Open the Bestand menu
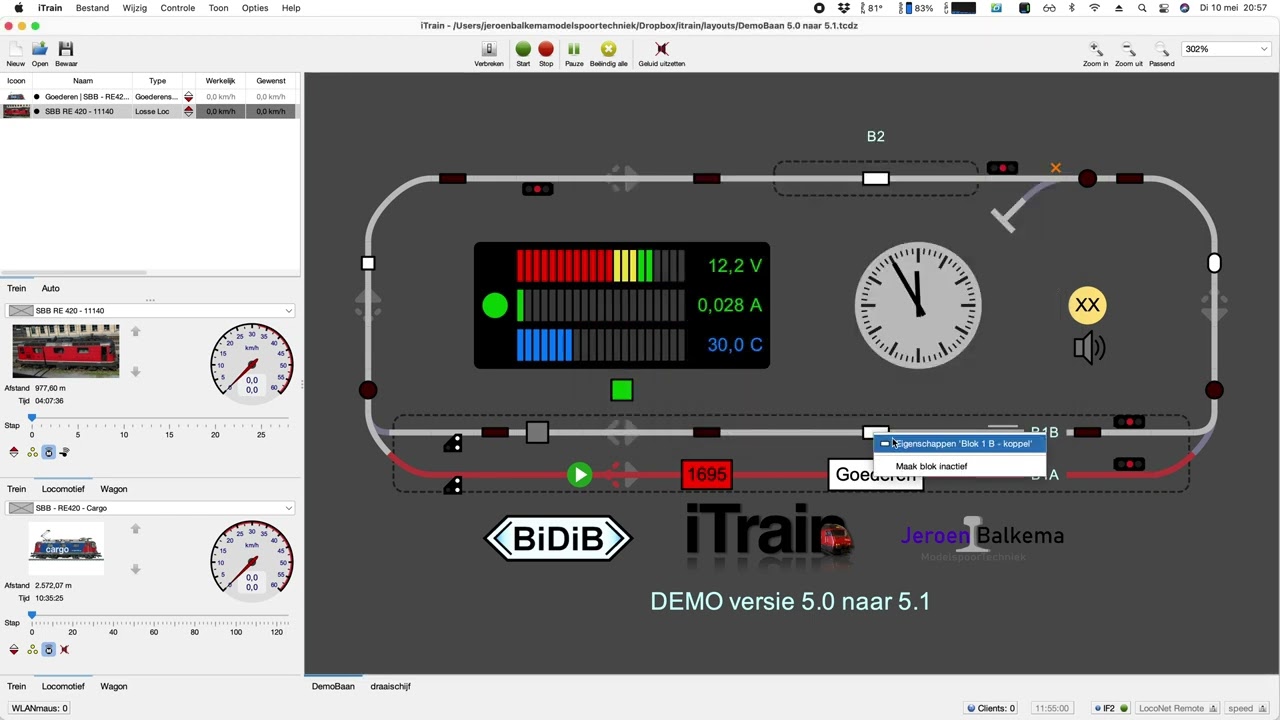1280x720 pixels. tap(92, 8)
